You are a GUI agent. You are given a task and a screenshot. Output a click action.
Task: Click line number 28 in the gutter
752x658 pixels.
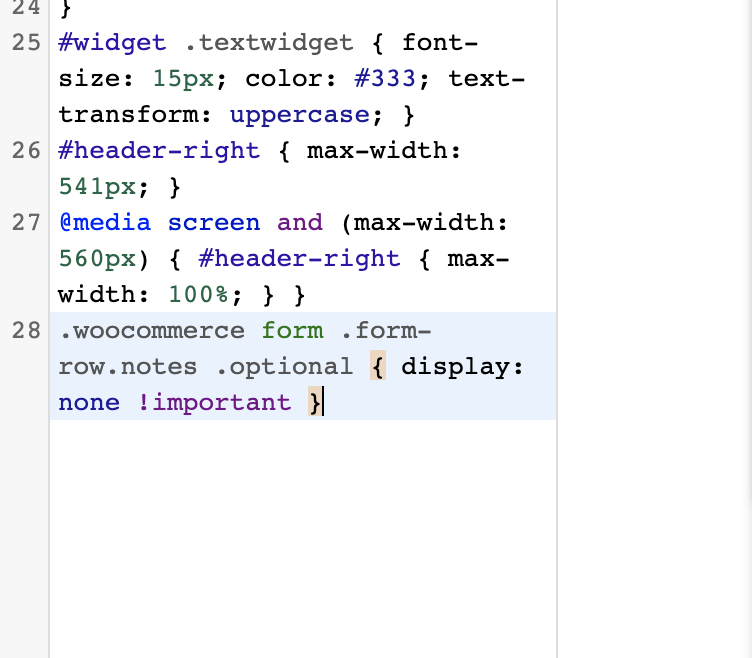[27, 331]
